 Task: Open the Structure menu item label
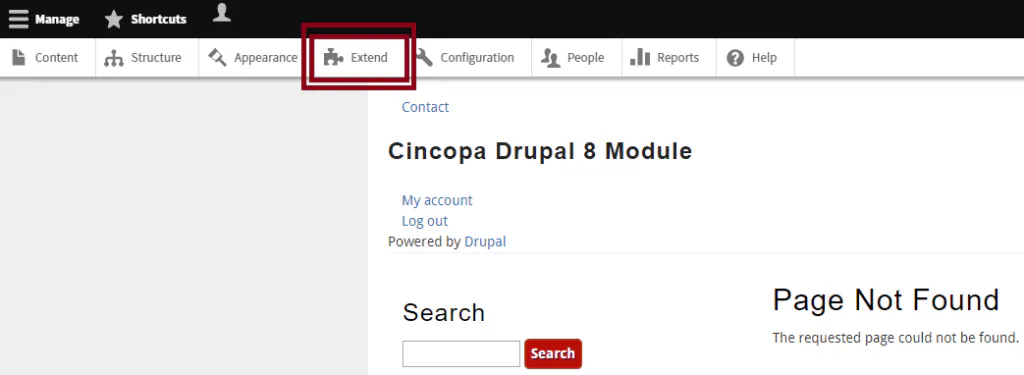156,57
